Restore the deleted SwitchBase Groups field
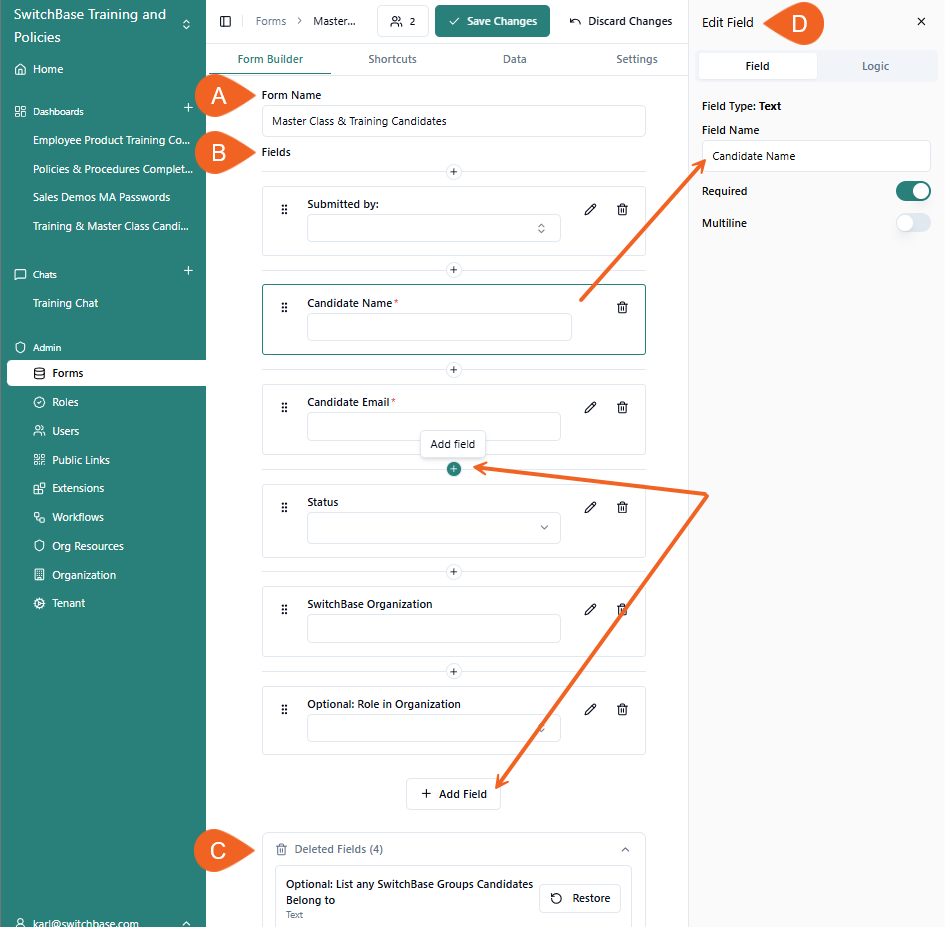The width and height of the screenshot is (945, 927). pos(579,898)
